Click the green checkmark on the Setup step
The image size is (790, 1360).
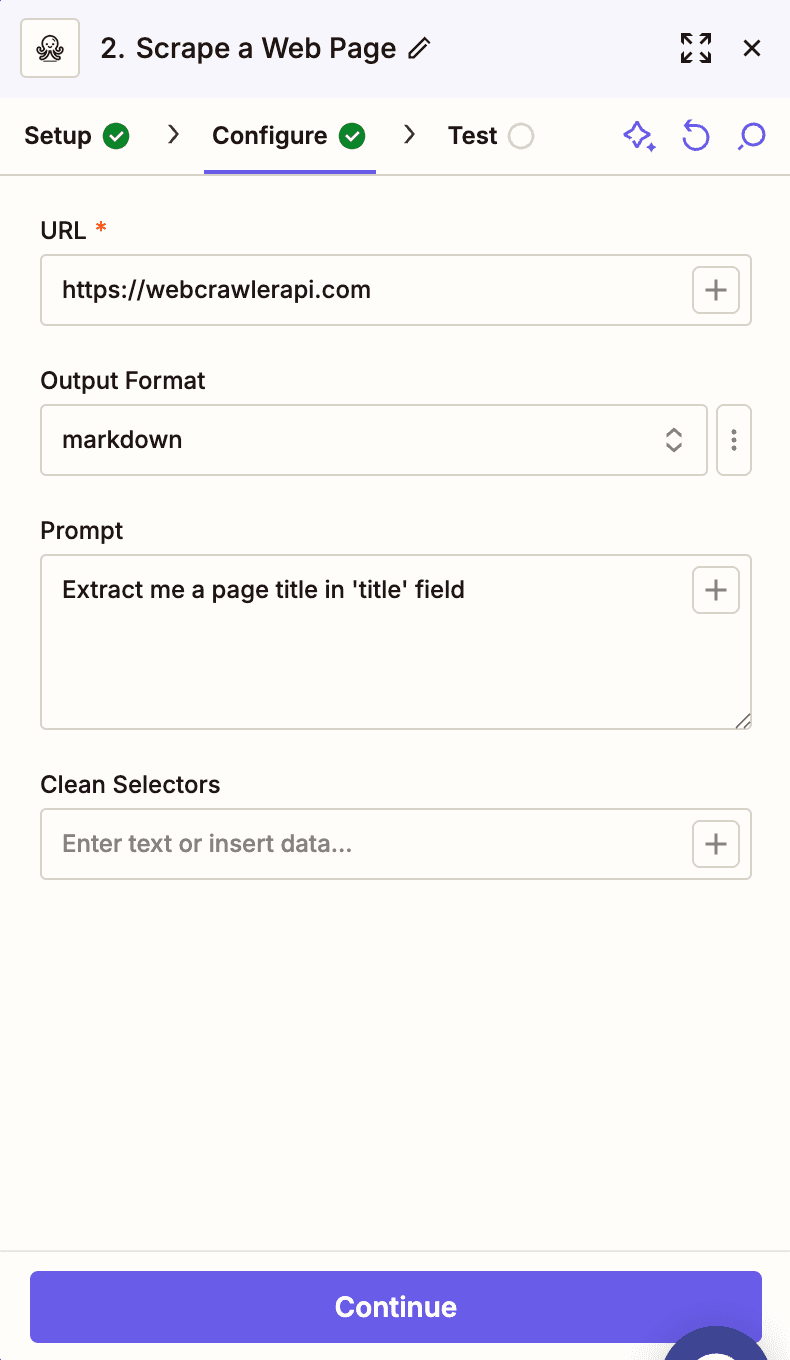pos(116,135)
